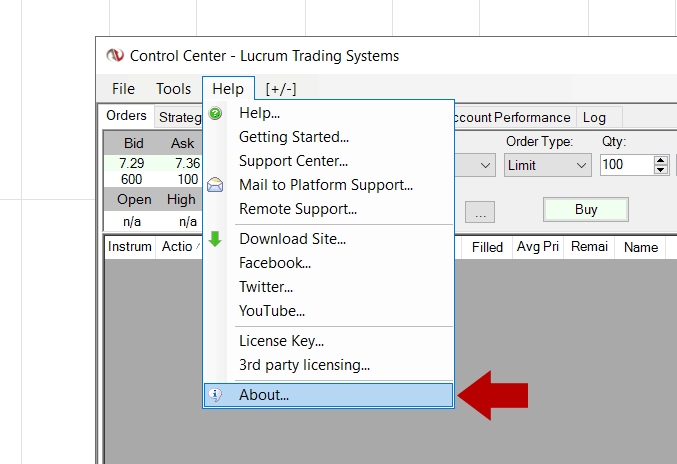
Task: Click the [+/-] menu item
Action: [281, 89]
